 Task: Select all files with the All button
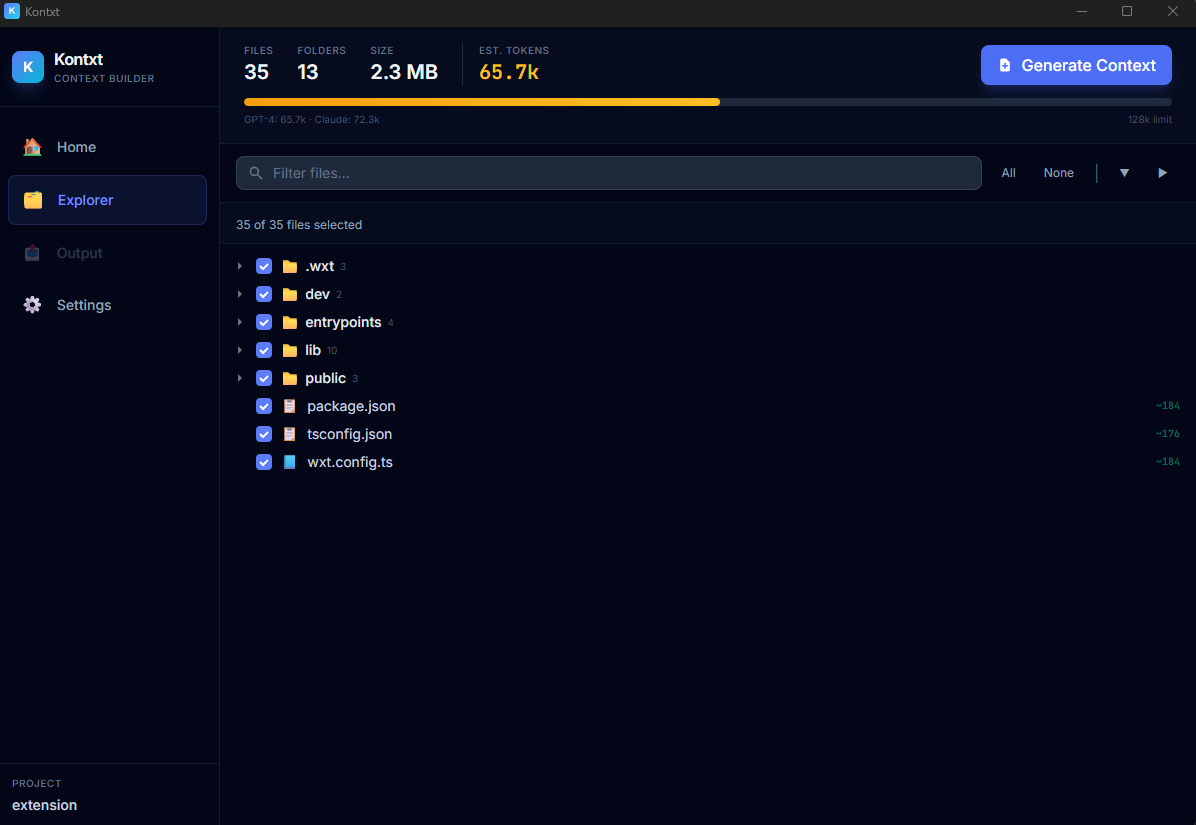1008,173
